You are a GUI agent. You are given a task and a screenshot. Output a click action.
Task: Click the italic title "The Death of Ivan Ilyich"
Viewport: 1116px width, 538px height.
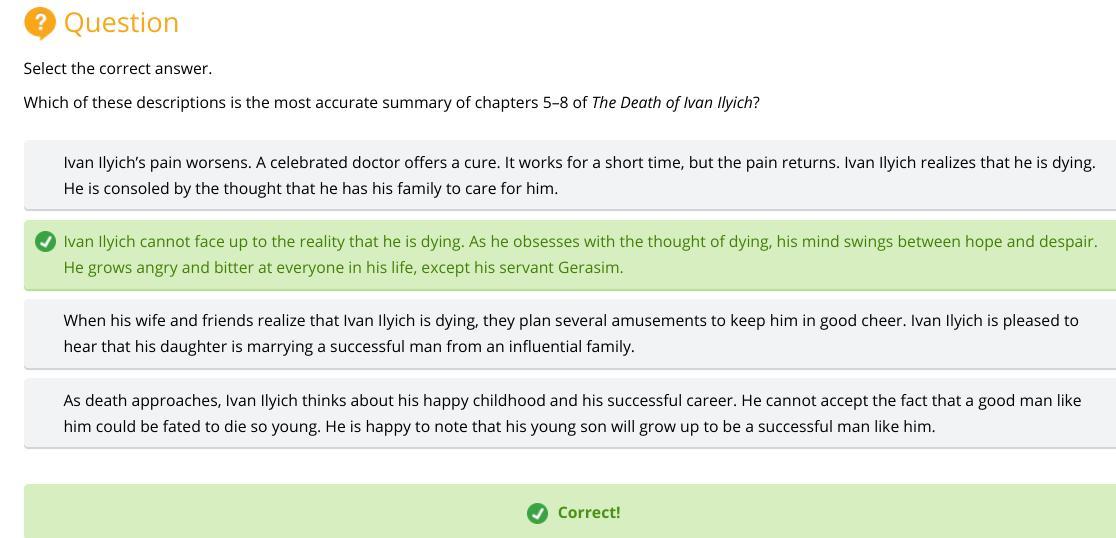click(671, 102)
